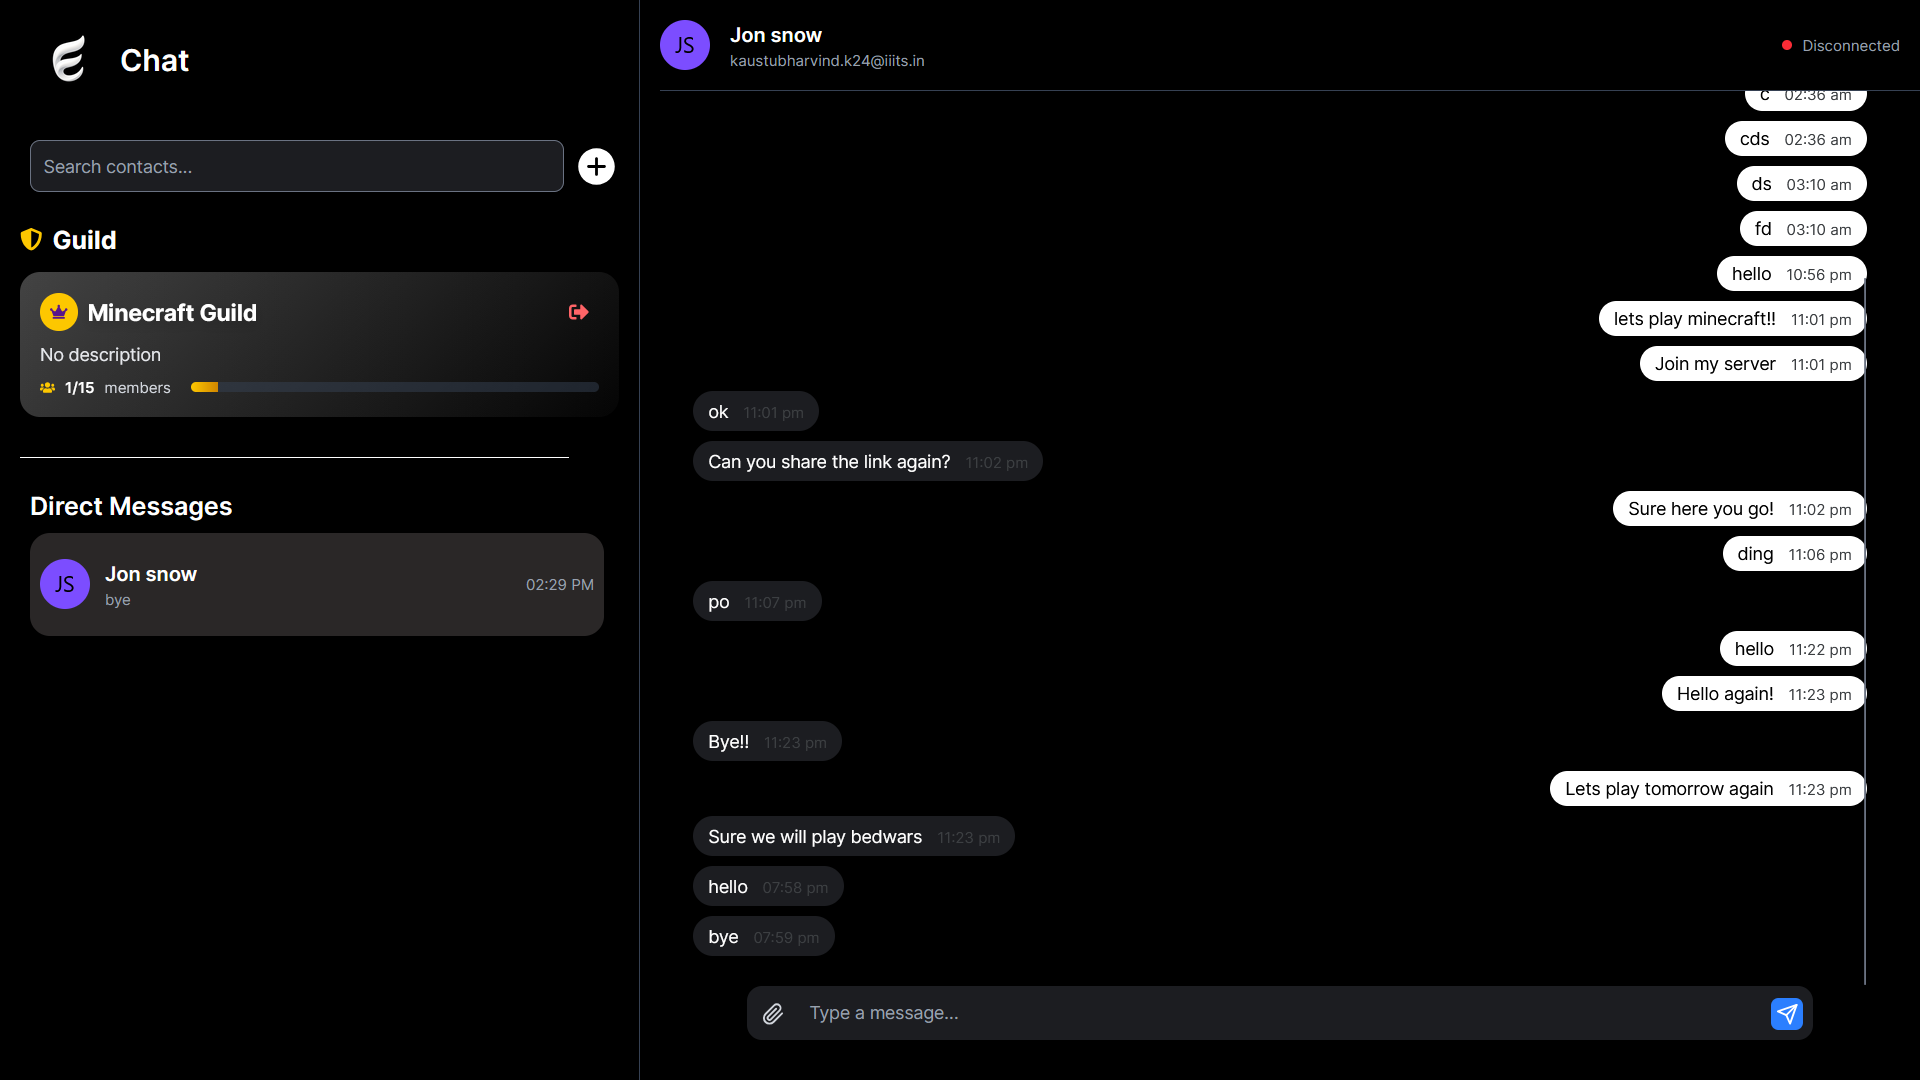
Task: Click the Search contacts field
Action: pyautogui.click(x=296, y=166)
